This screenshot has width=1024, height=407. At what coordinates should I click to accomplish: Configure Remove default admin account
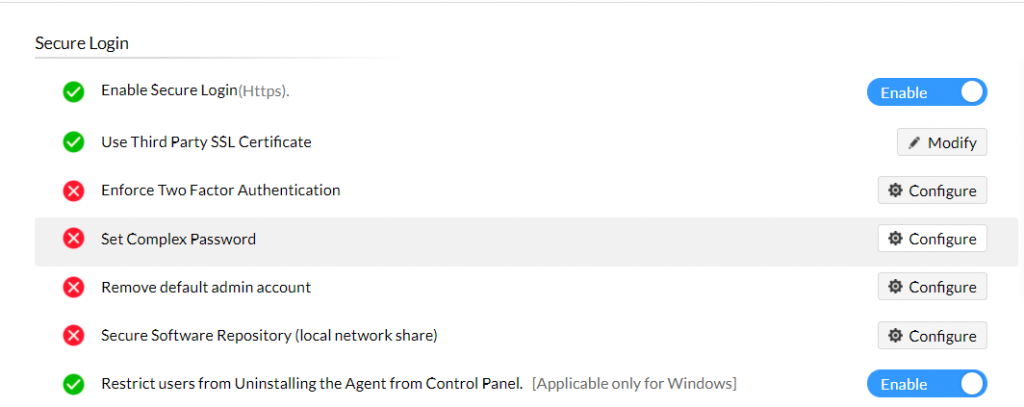(x=932, y=287)
